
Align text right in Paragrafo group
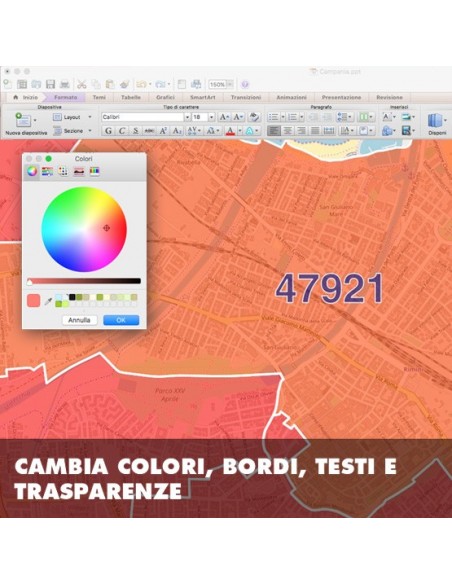(x=301, y=131)
